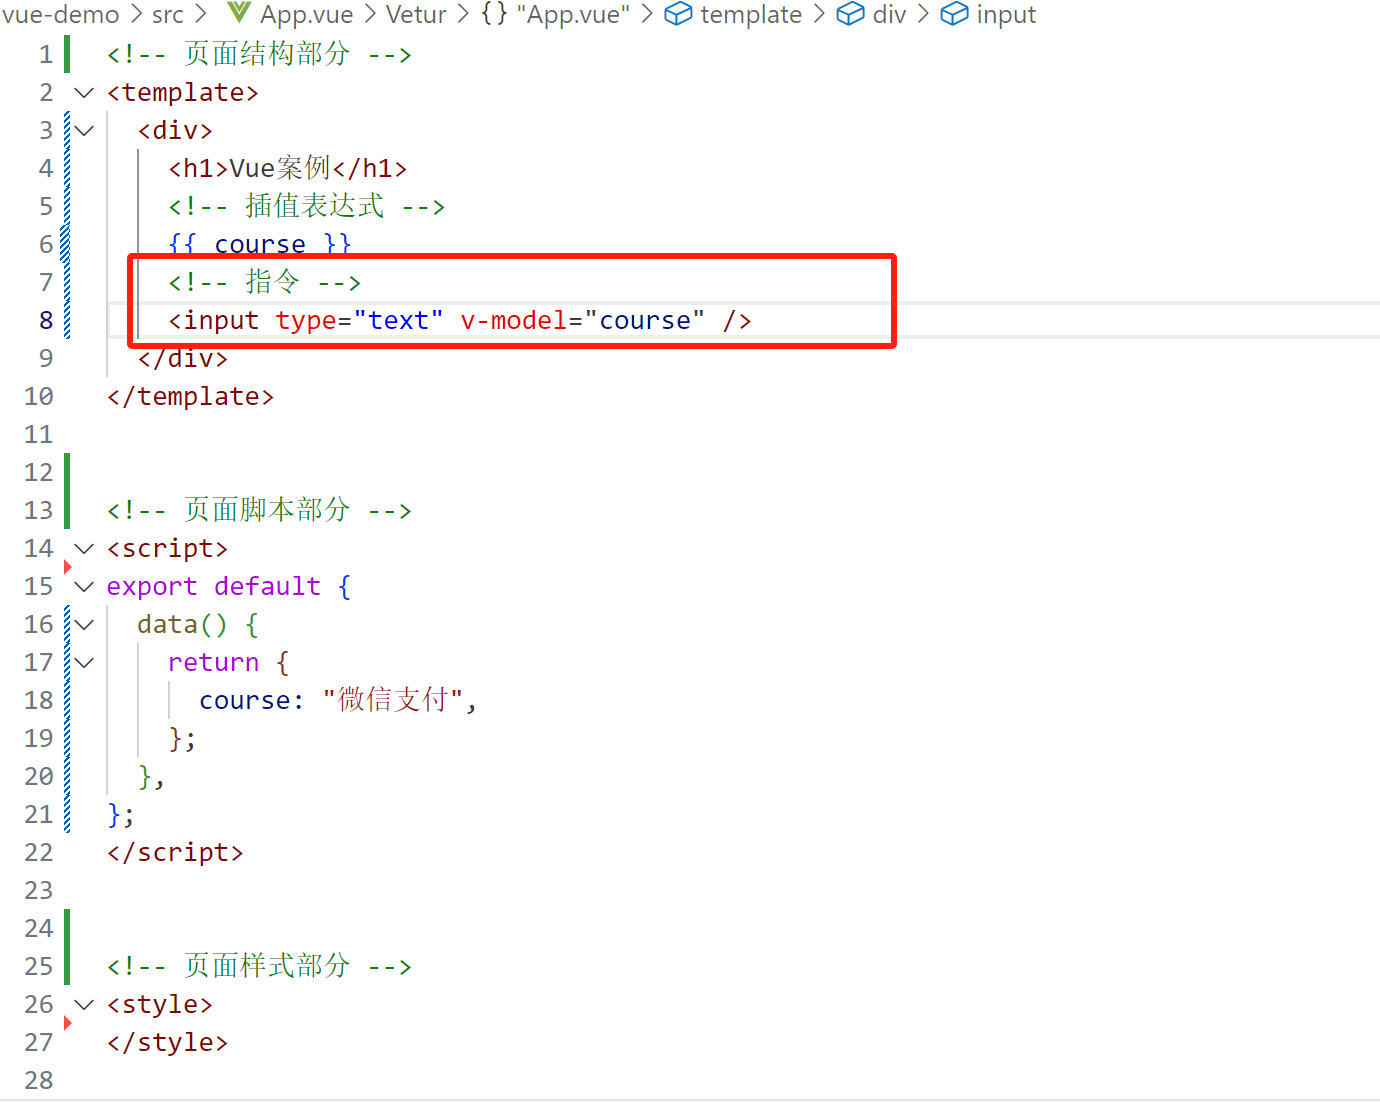
Task: Click the closing </style> tag
Action: pyautogui.click(x=167, y=1042)
